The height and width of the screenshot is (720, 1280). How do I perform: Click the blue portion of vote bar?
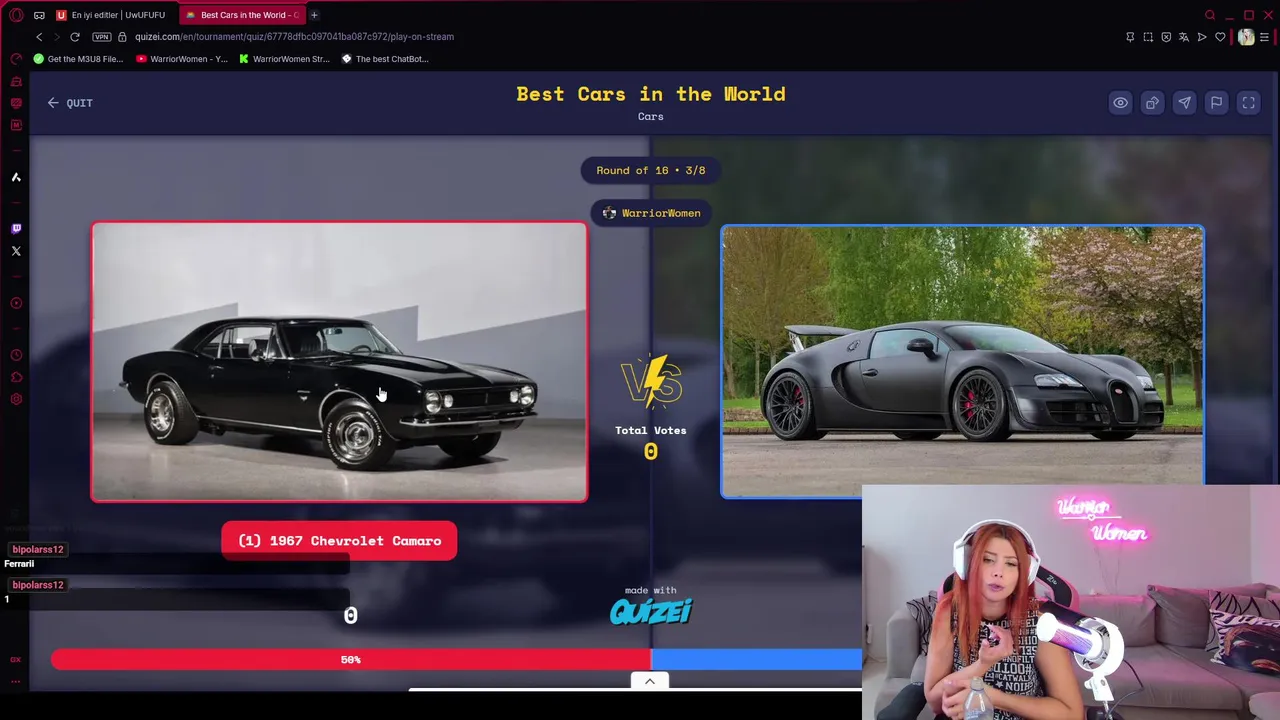(x=756, y=660)
